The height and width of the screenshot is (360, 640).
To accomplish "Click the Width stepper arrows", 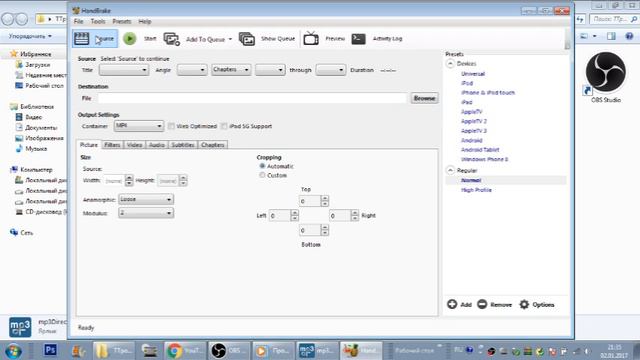I will click(129, 180).
